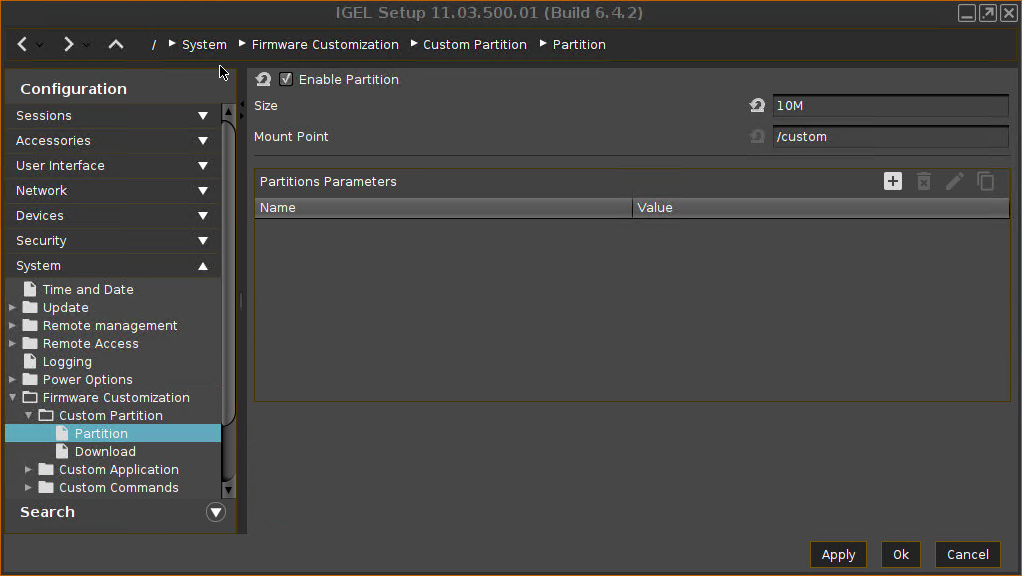The height and width of the screenshot is (576, 1022).
Task: Go up one level in navigation
Action: click(x=116, y=44)
